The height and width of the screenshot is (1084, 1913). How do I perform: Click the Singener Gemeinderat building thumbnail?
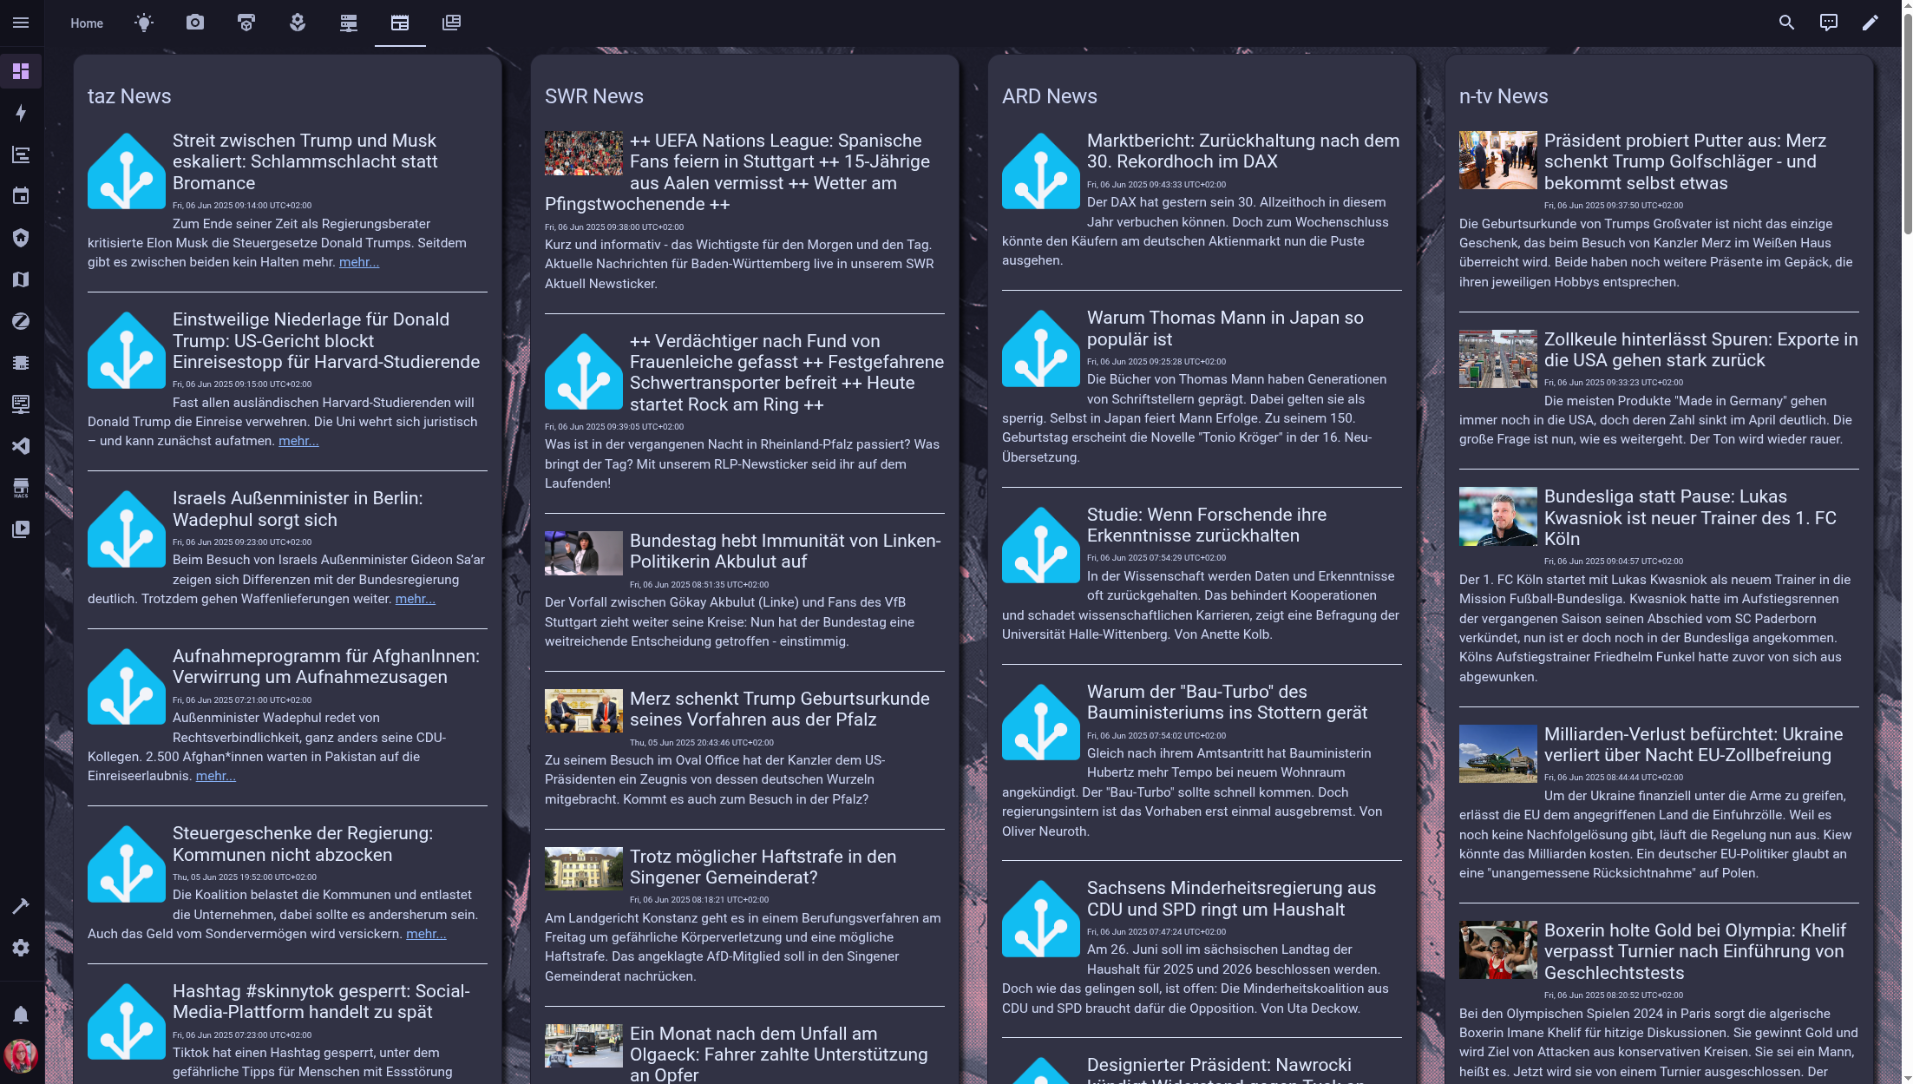click(583, 869)
